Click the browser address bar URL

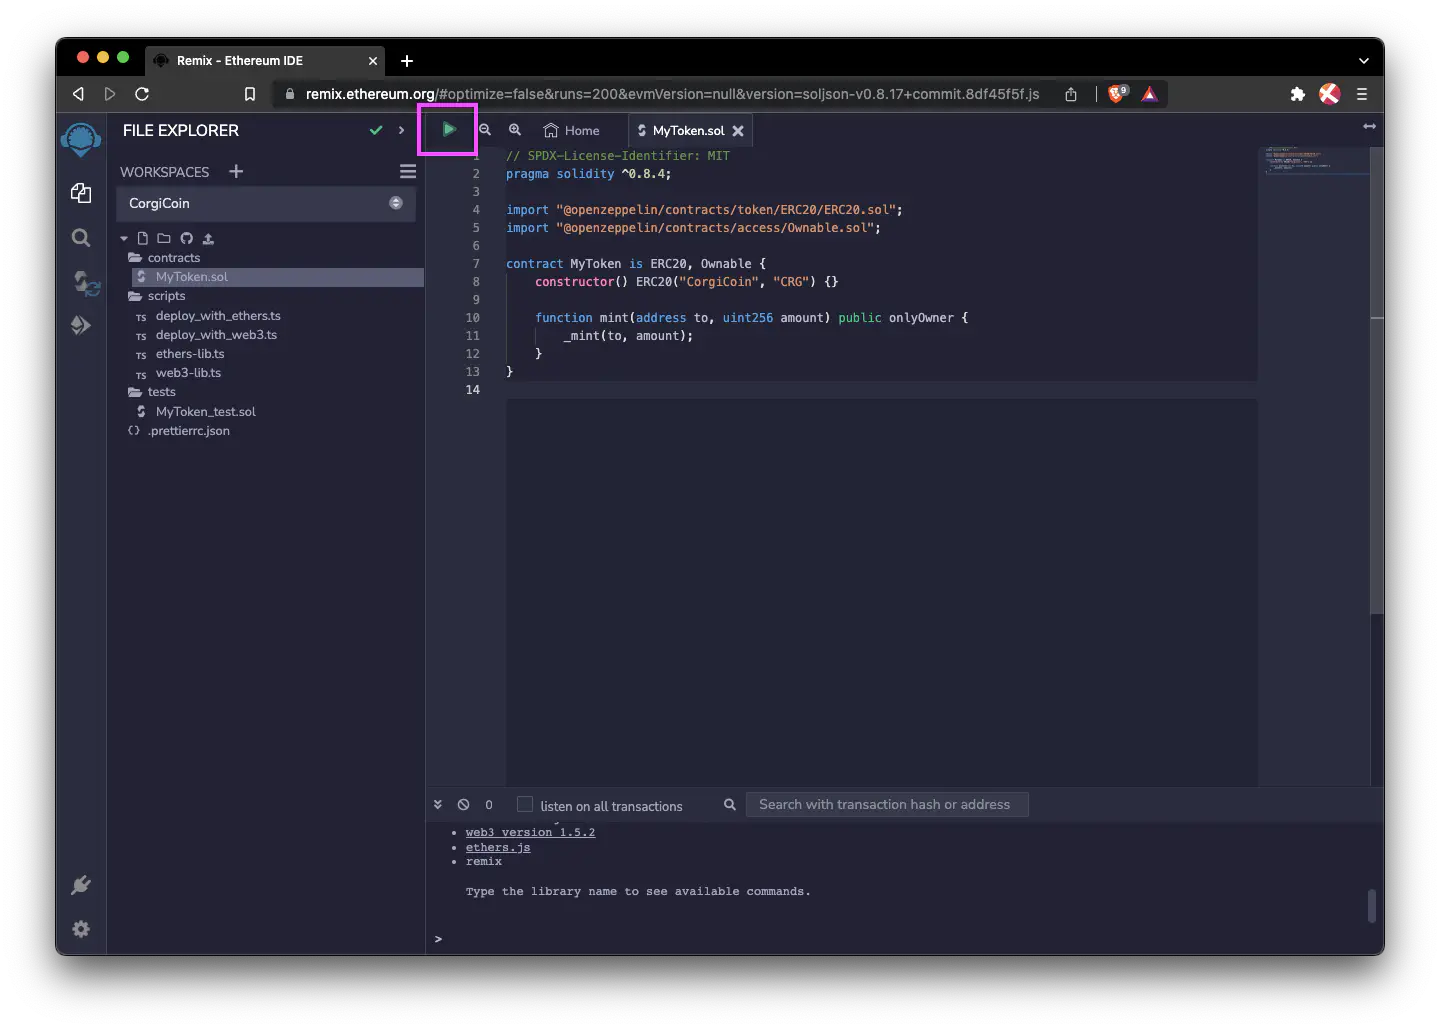click(x=672, y=94)
